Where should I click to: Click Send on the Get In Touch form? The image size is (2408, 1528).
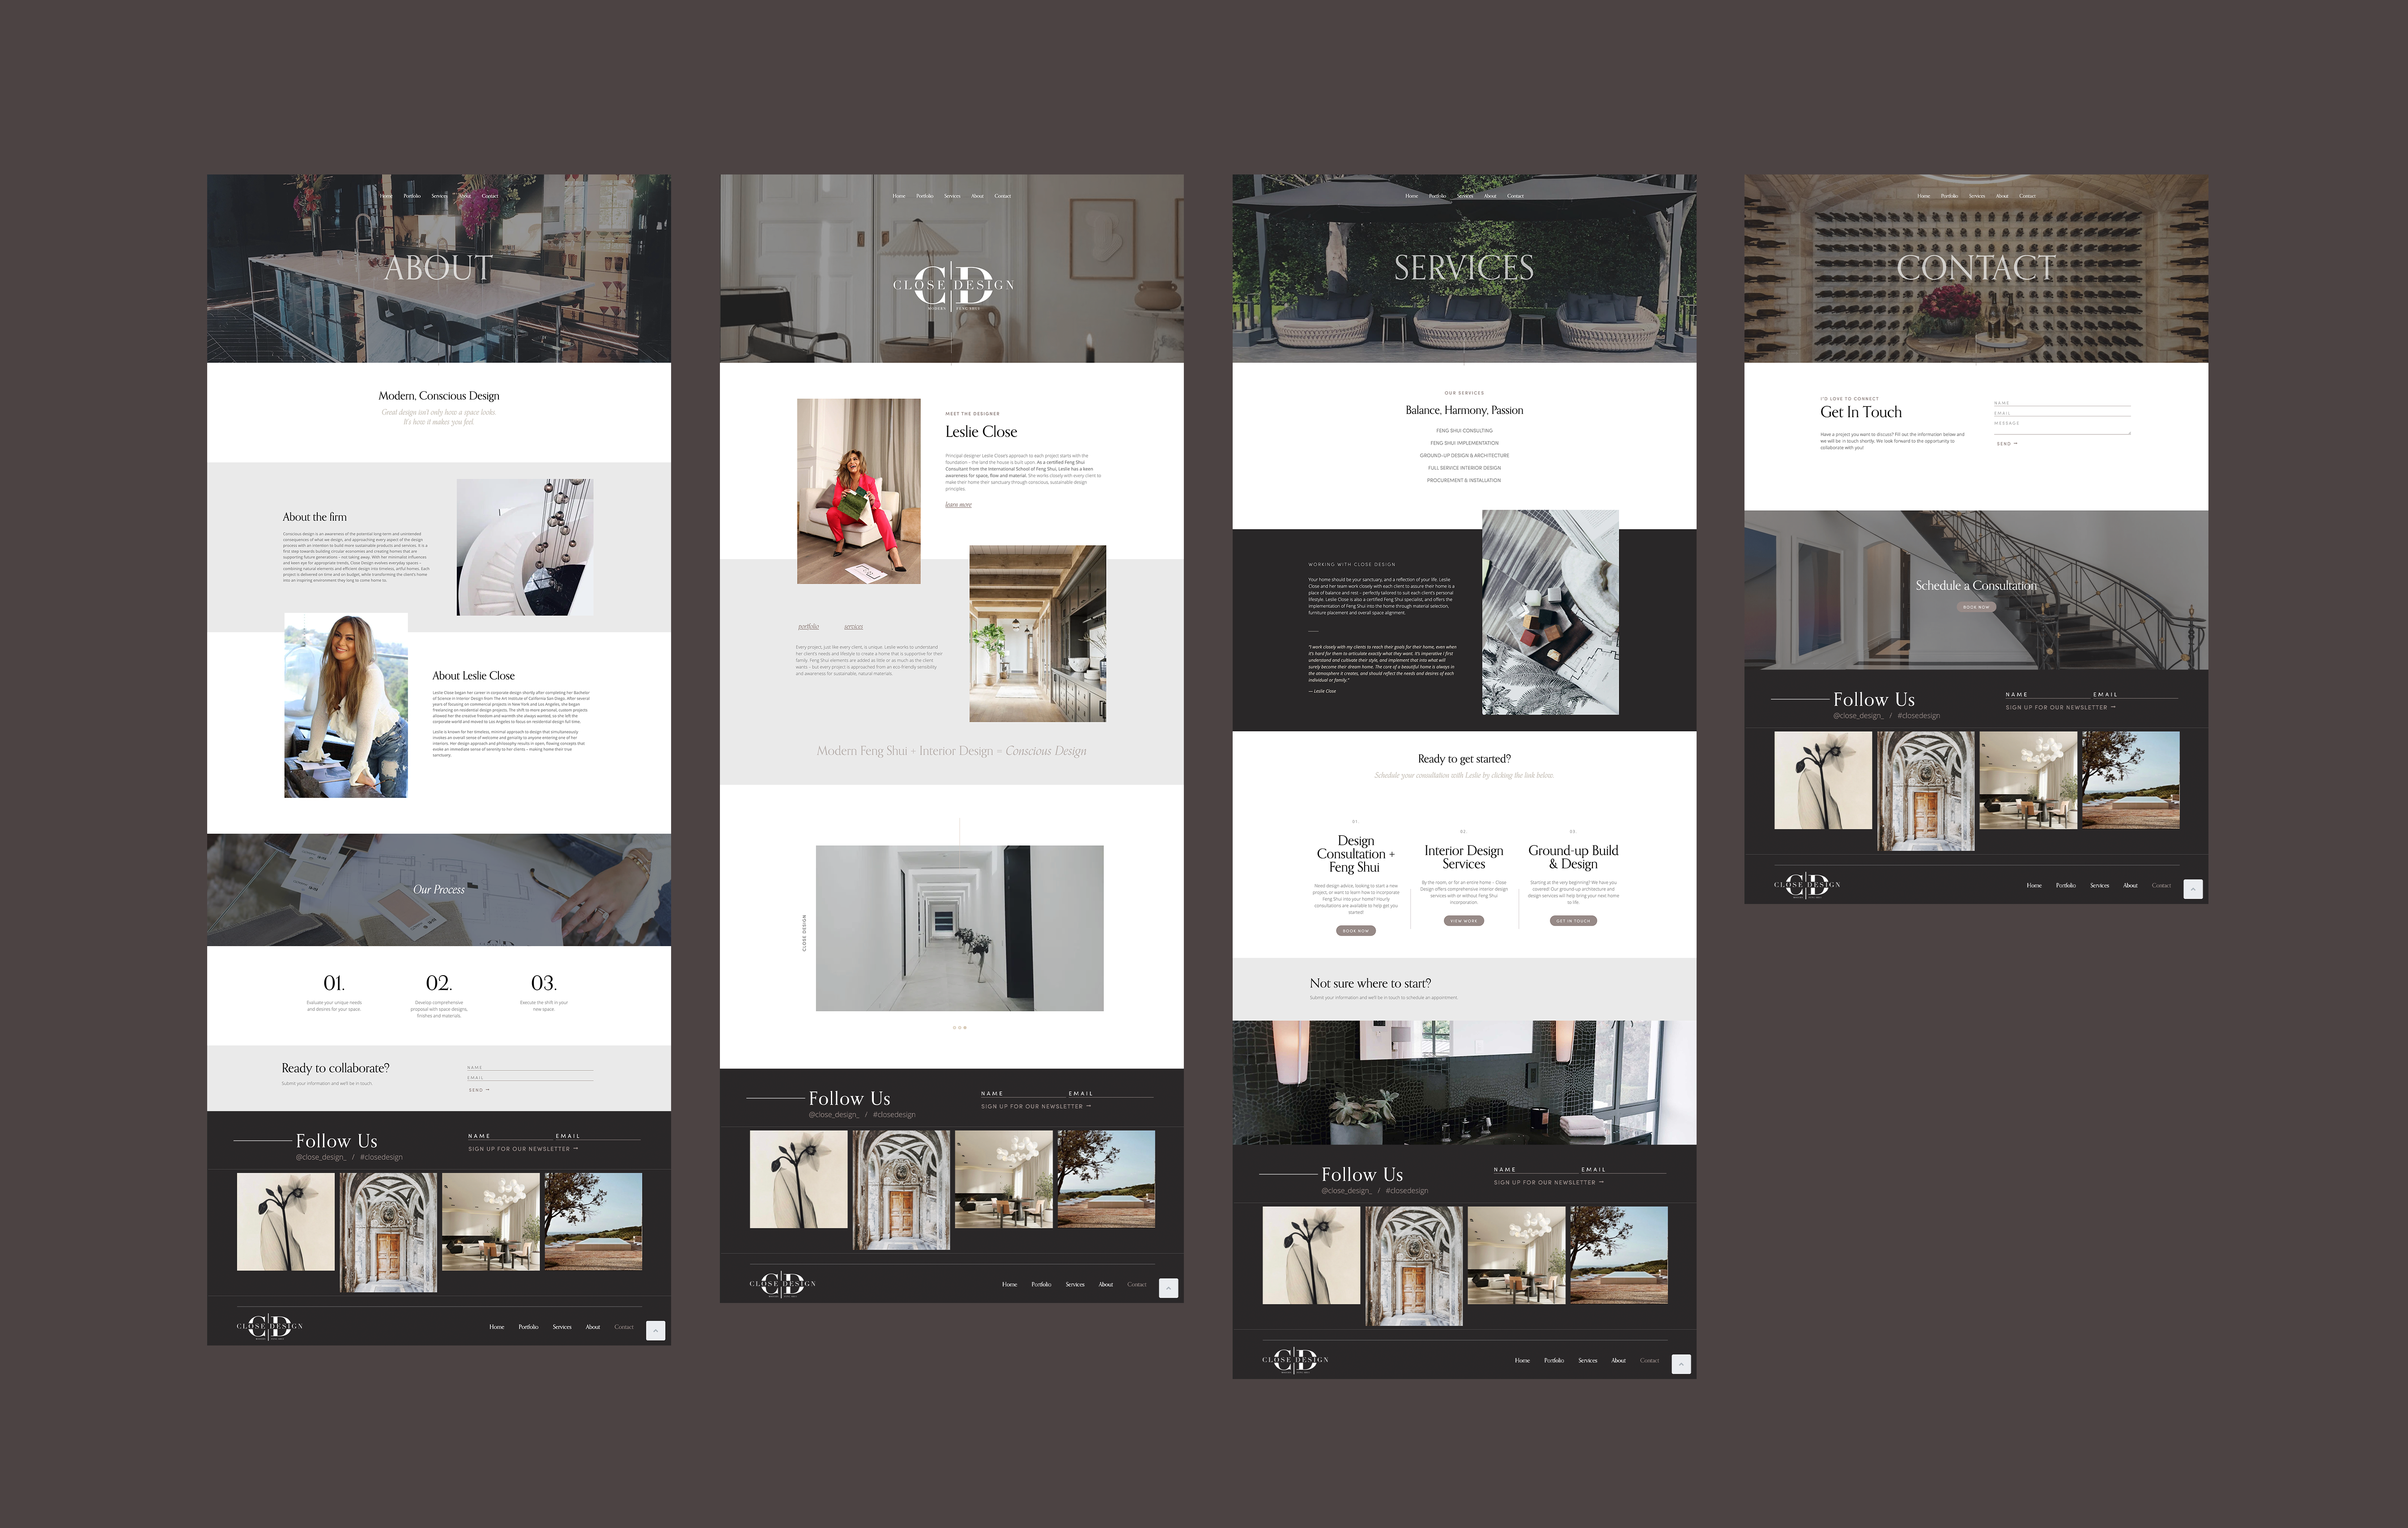coord(2007,444)
